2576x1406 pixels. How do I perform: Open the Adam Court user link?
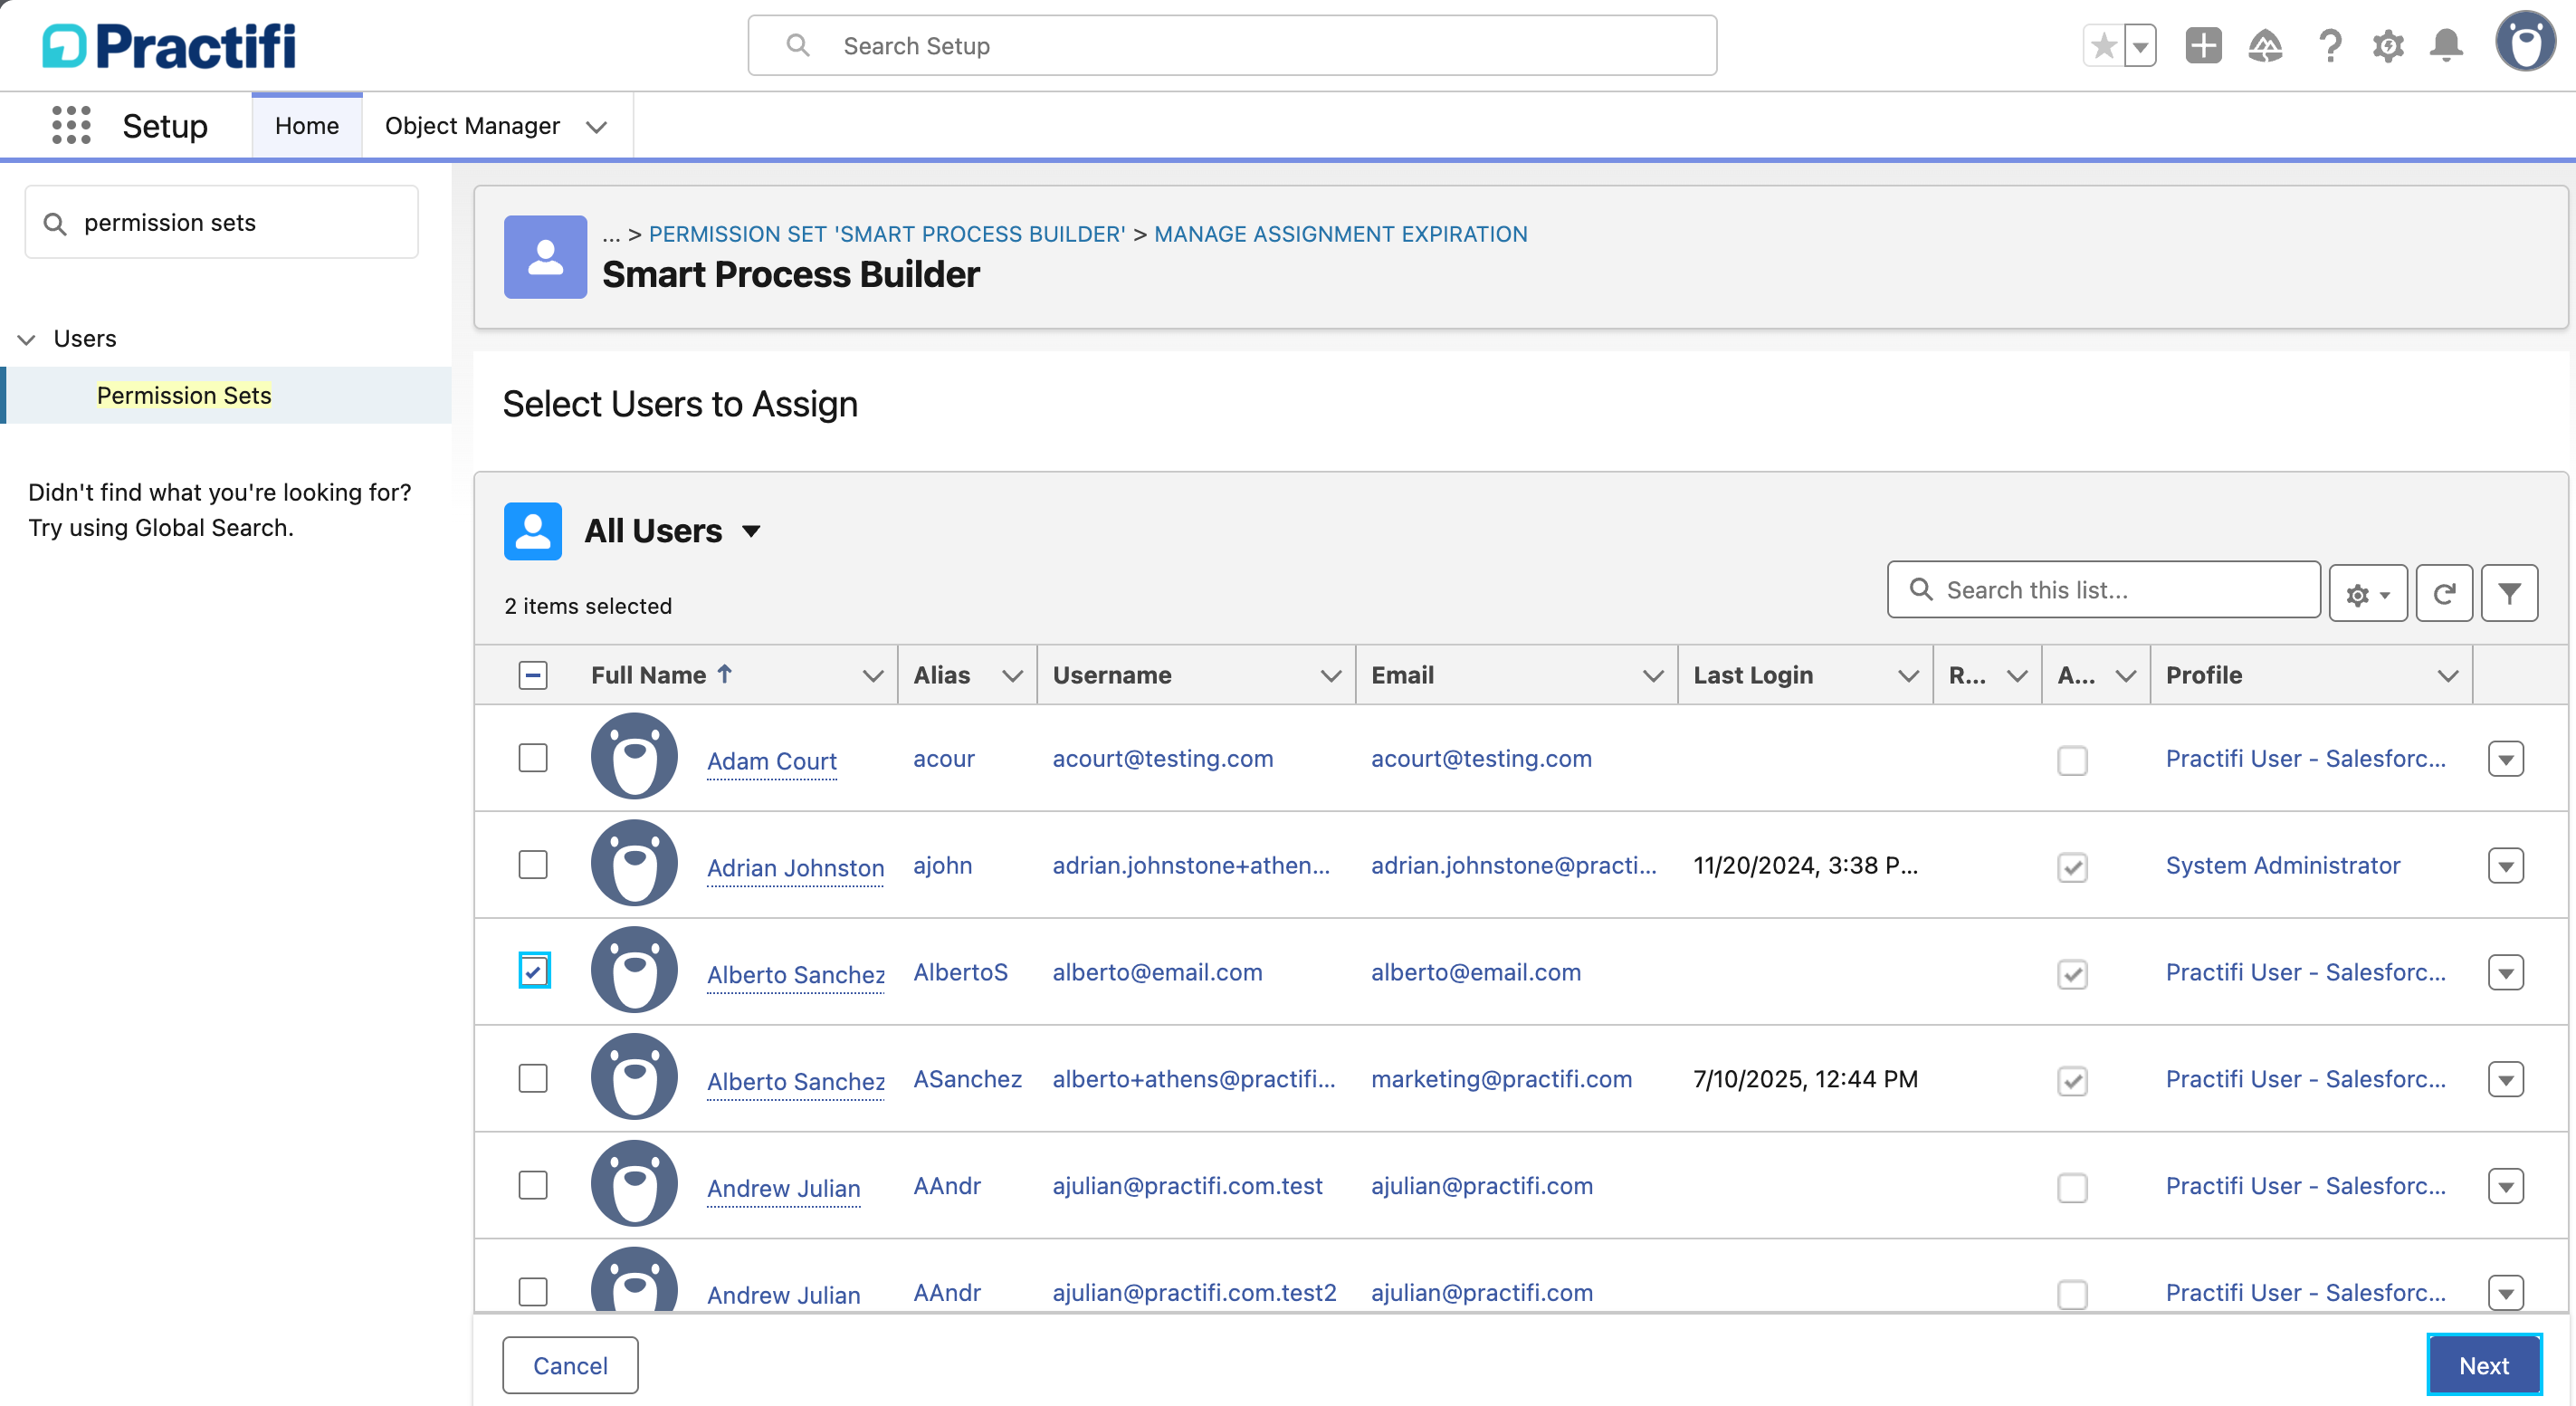771,761
